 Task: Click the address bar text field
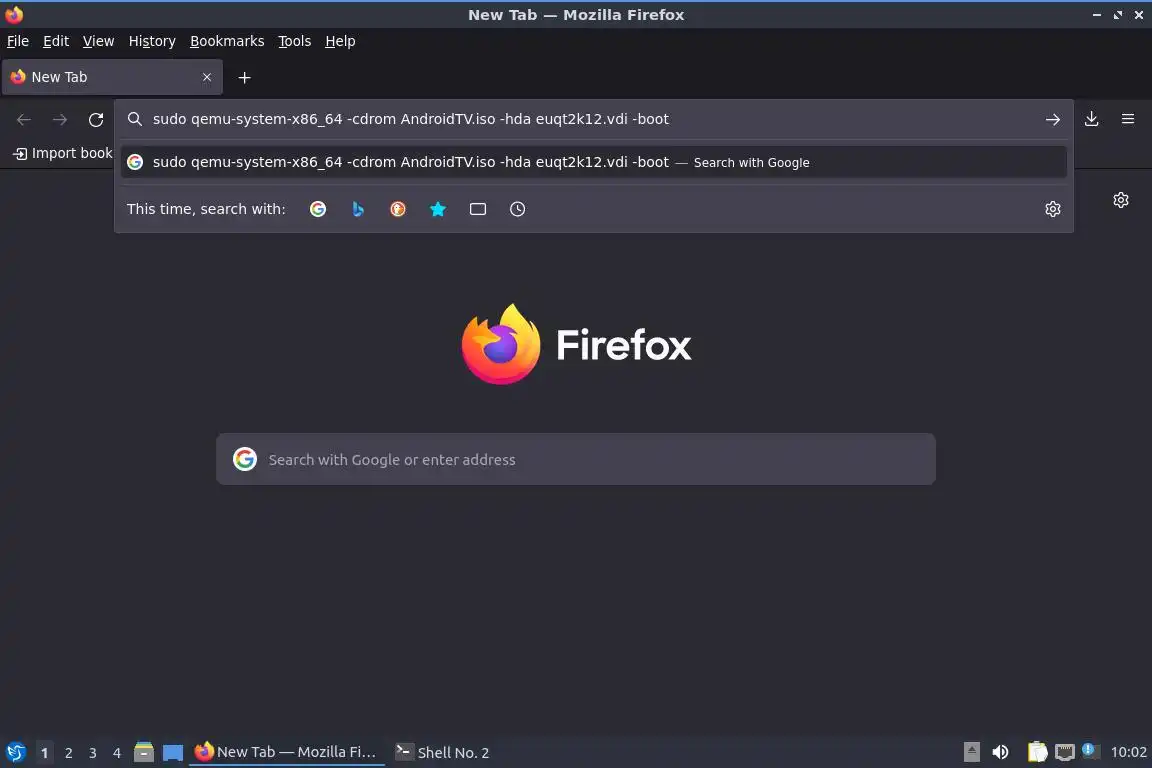coord(594,119)
